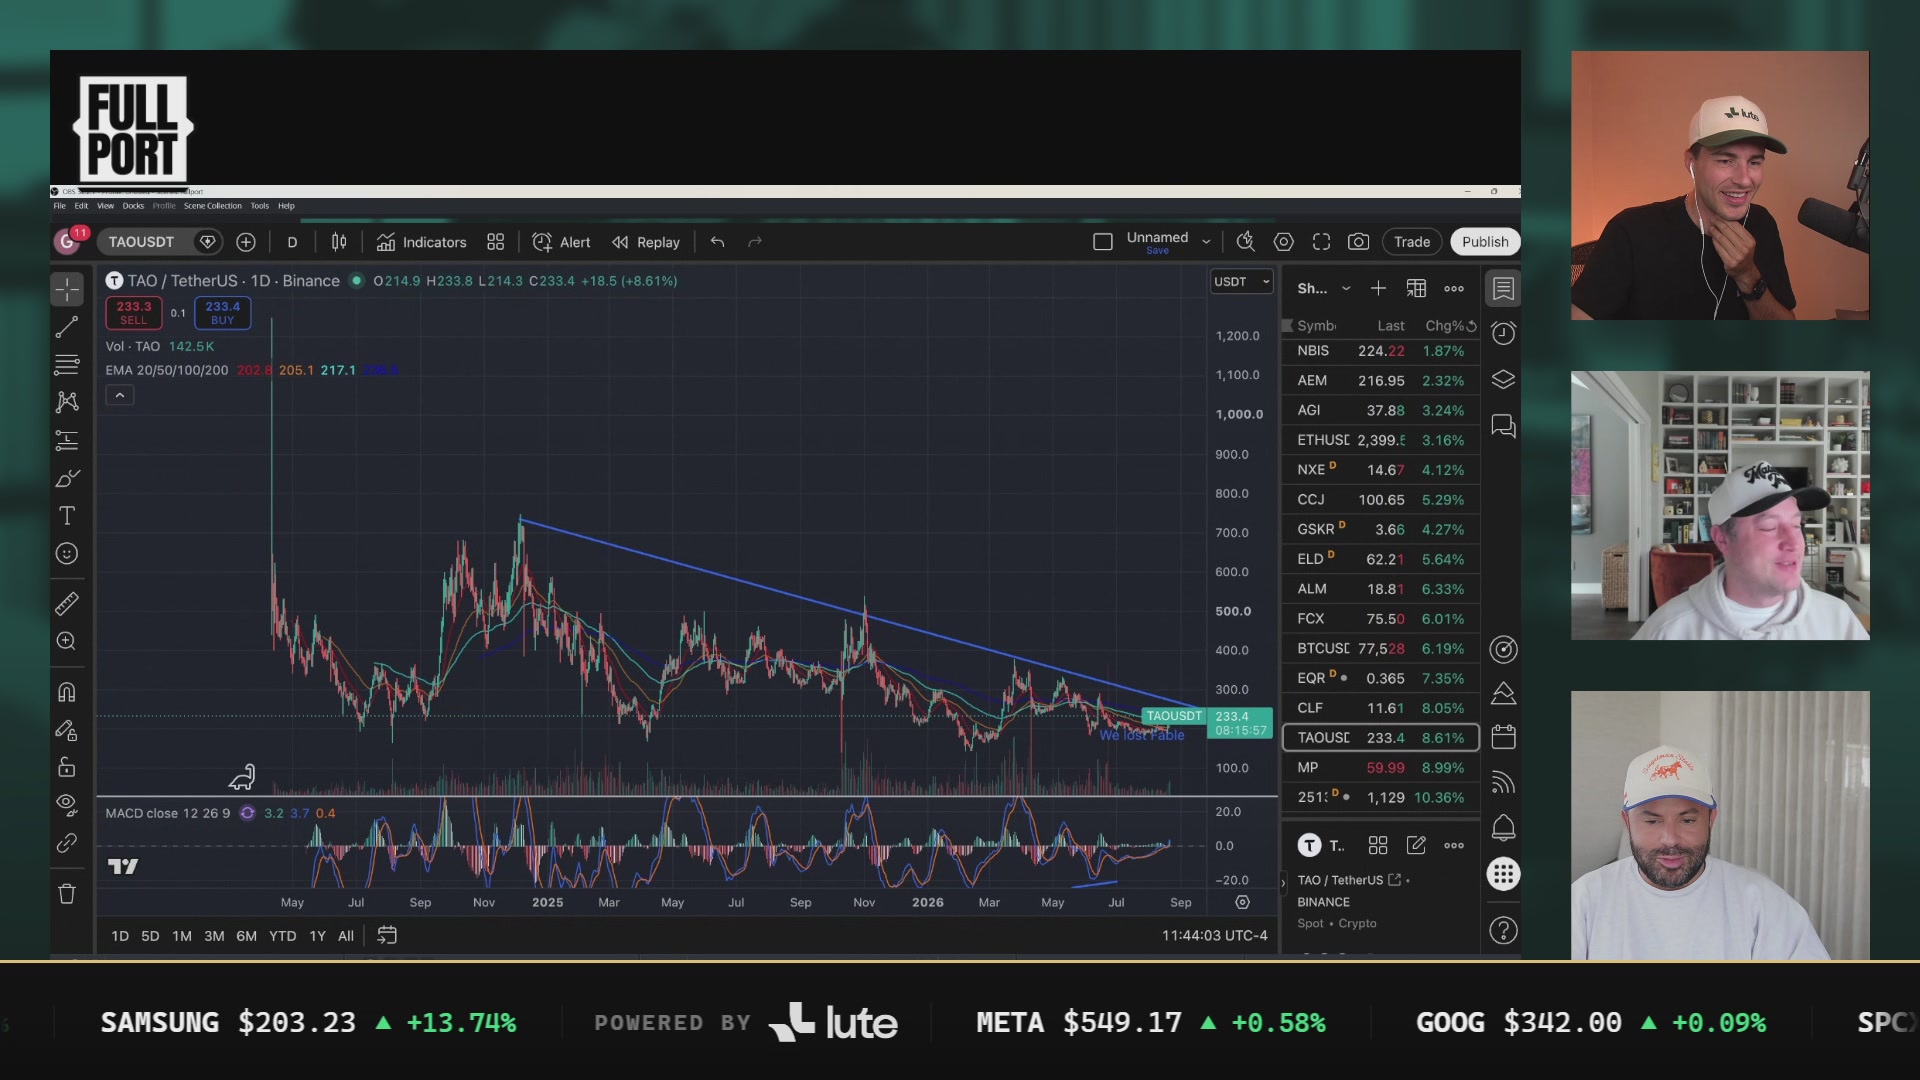Open the Edit menu in OBS
The width and height of the screenshot is (1920, 1080).
[81, 206]
